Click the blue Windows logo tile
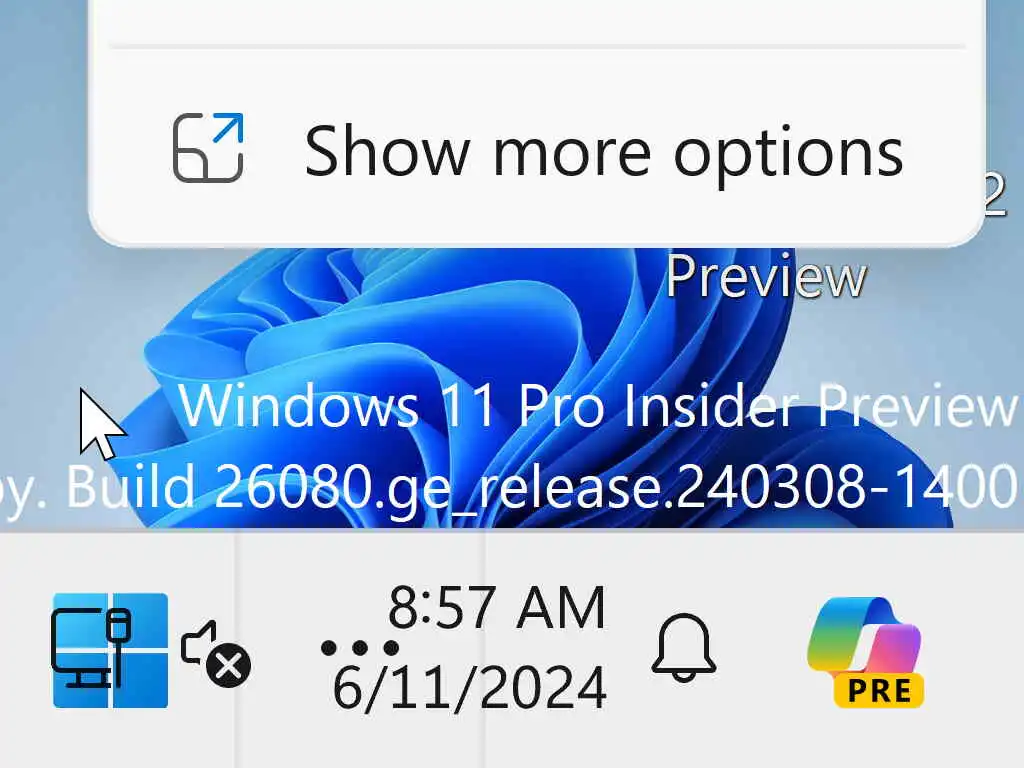Viewport: 1024px width, 768px height. coord(110,650)
